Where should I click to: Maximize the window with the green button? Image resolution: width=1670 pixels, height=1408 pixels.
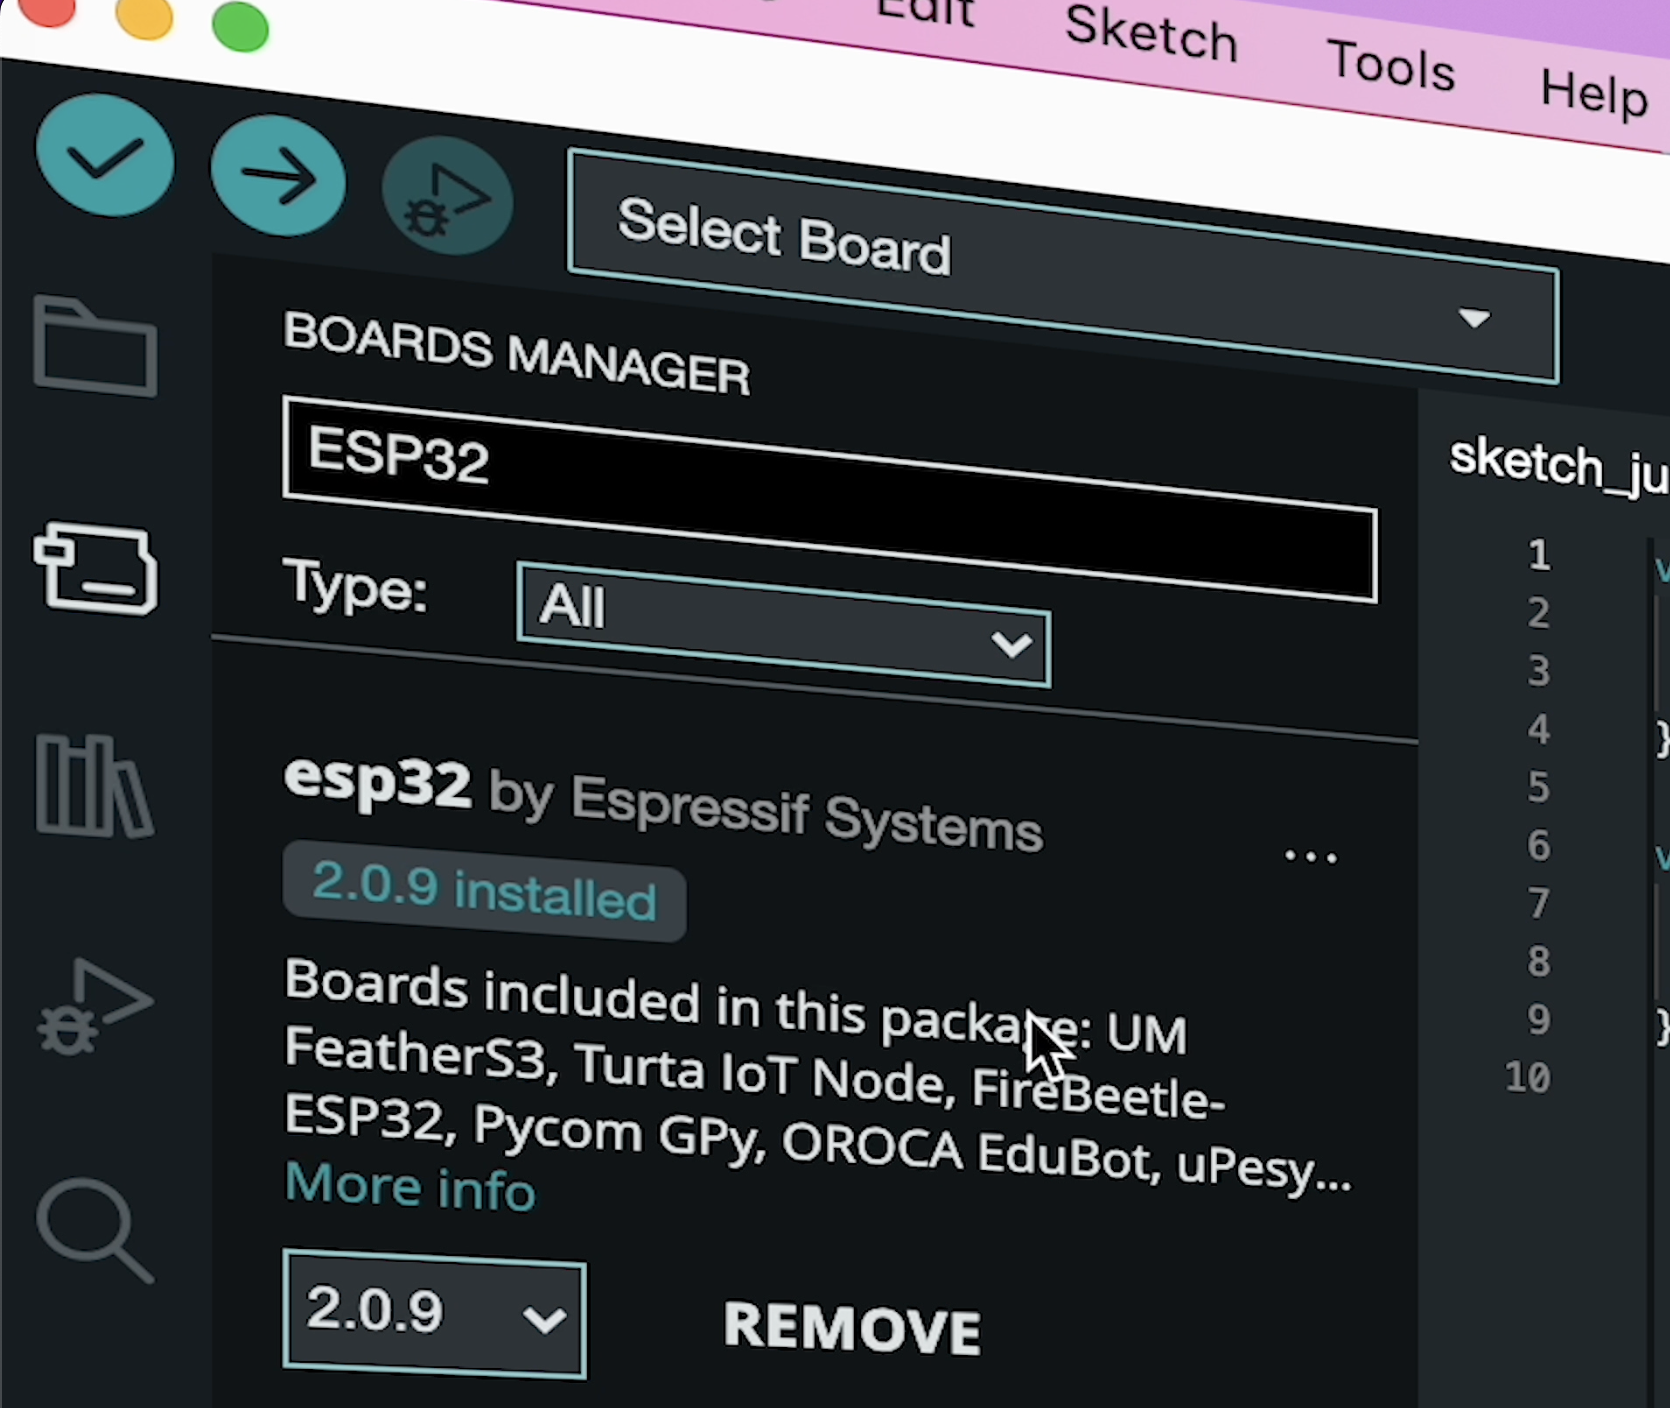click(240, 26)
